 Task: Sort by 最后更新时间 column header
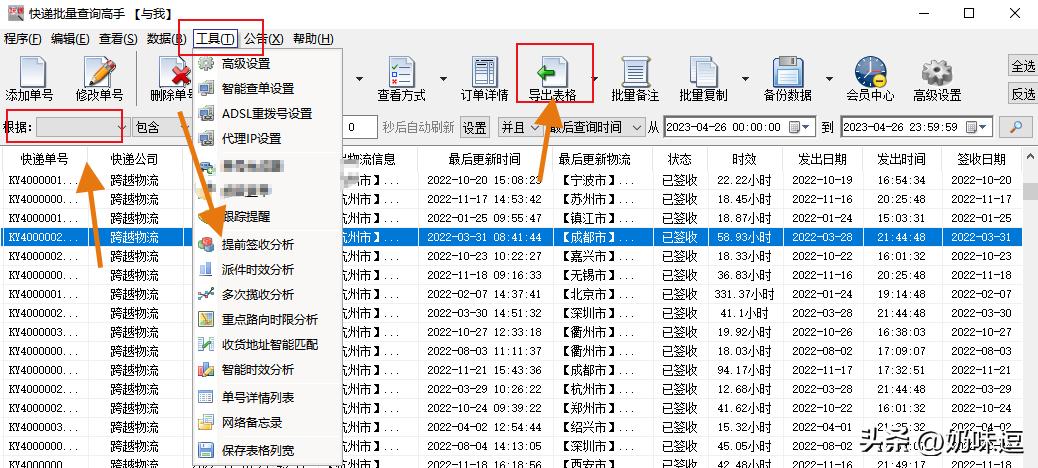[484, 159]
